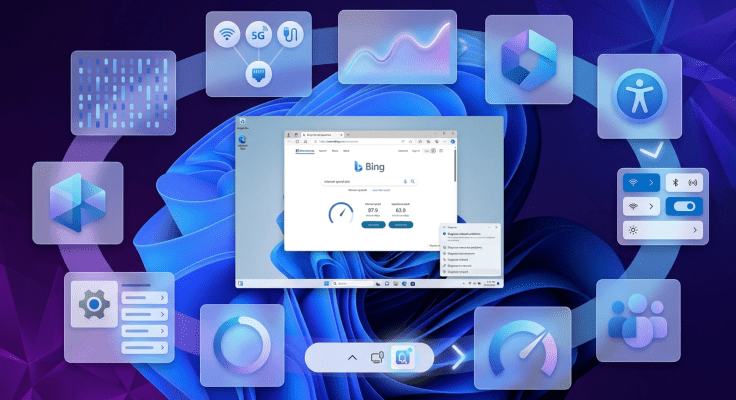Toggle the active blue Wi-Fi tile
Image resolution: width=736 pixels, height=400 pixels.
tap(641, 183)
